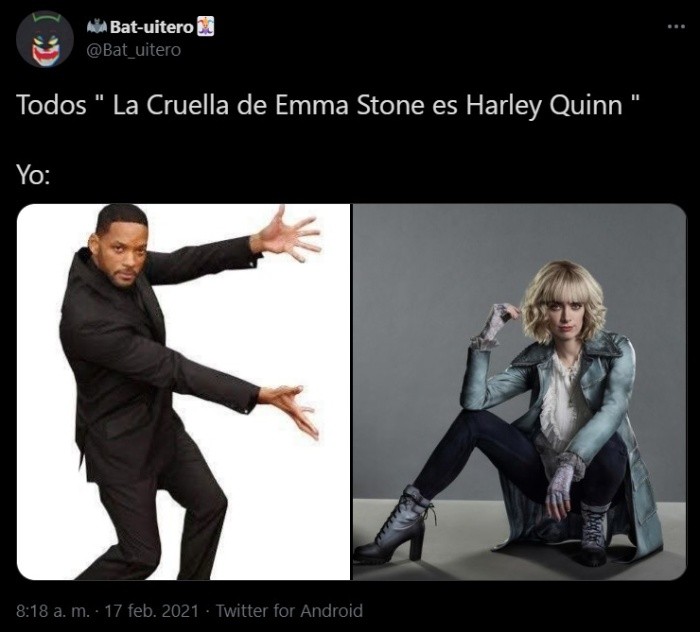The image size is (700, 632).
Task: Click the @Bat_uitero handle
Action: tap(133, 50)
